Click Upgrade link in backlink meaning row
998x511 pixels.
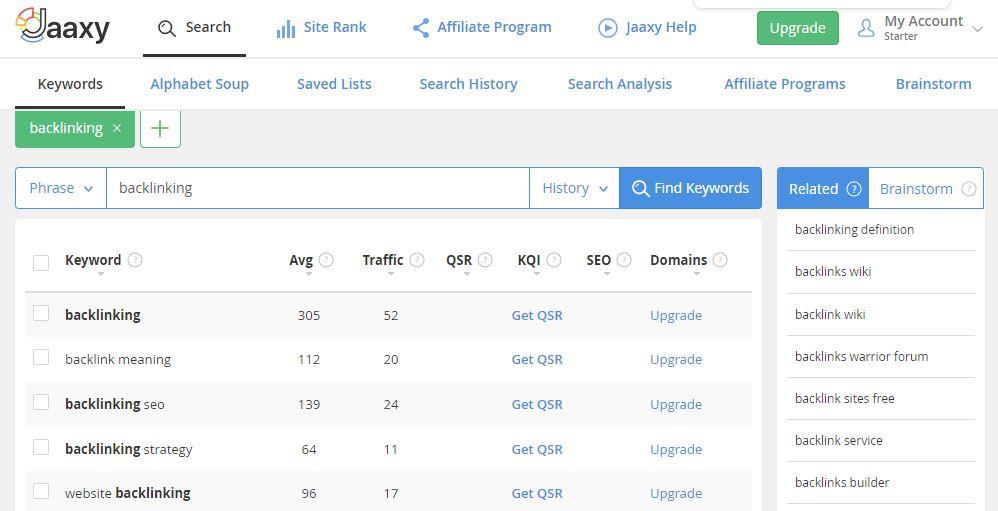676,360
